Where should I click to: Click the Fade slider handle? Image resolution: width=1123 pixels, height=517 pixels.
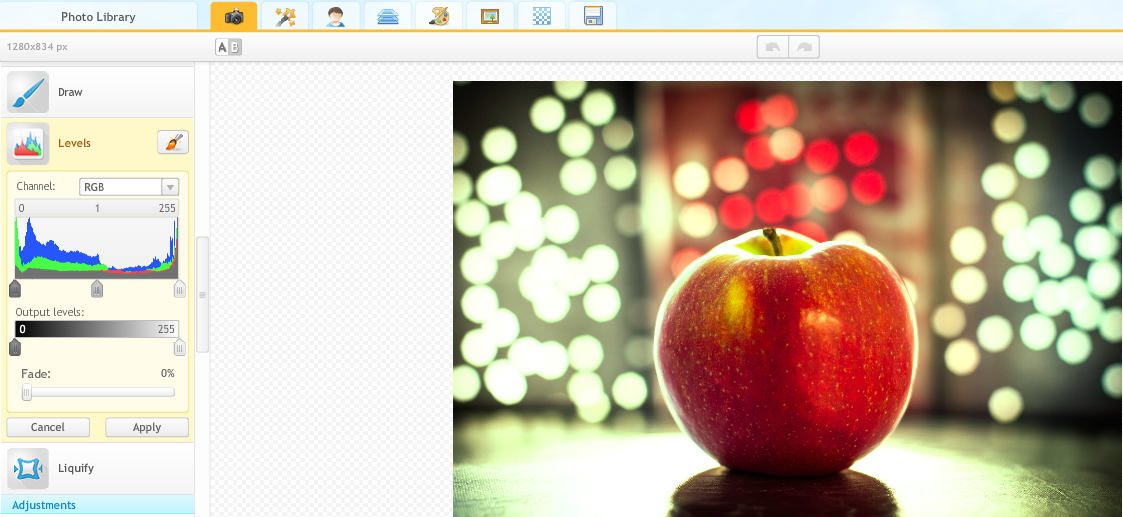pos(27,393)
